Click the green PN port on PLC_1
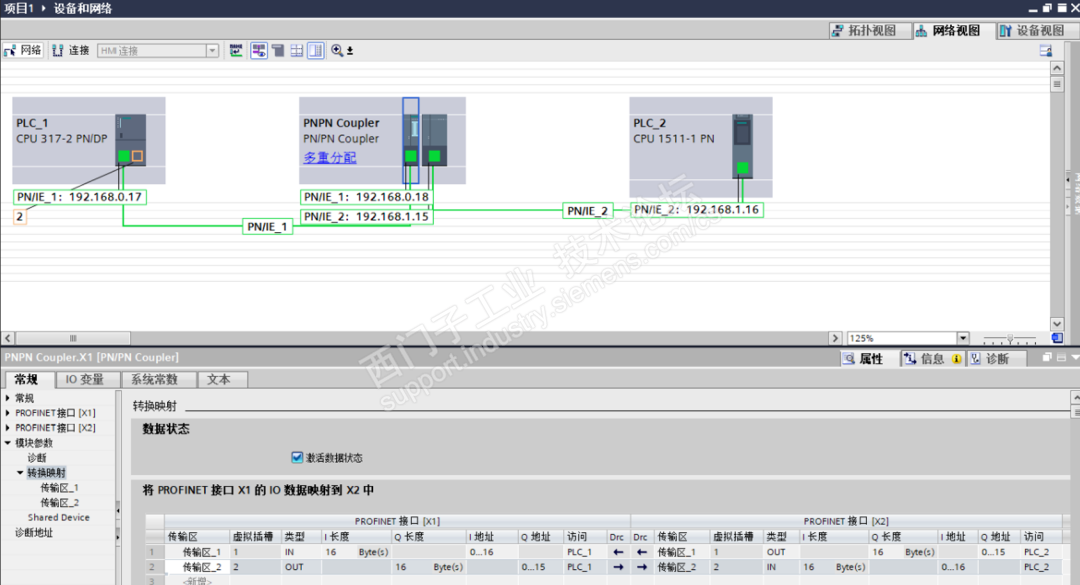The image size is (1080, 585). pyautogui.click(x=123, y=156)
